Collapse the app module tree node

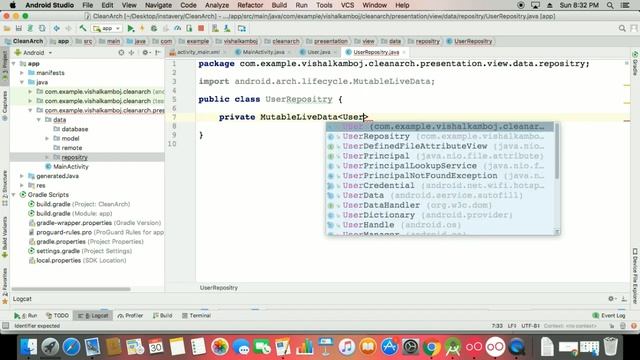(x=14, y=64)
